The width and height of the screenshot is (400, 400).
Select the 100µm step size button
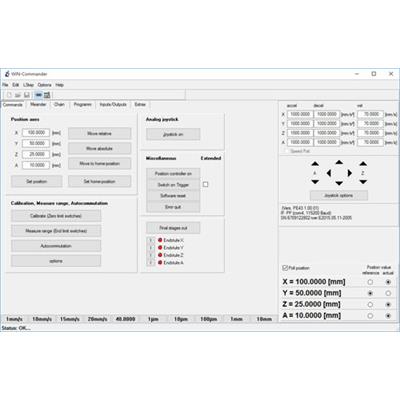pos(208,319)
